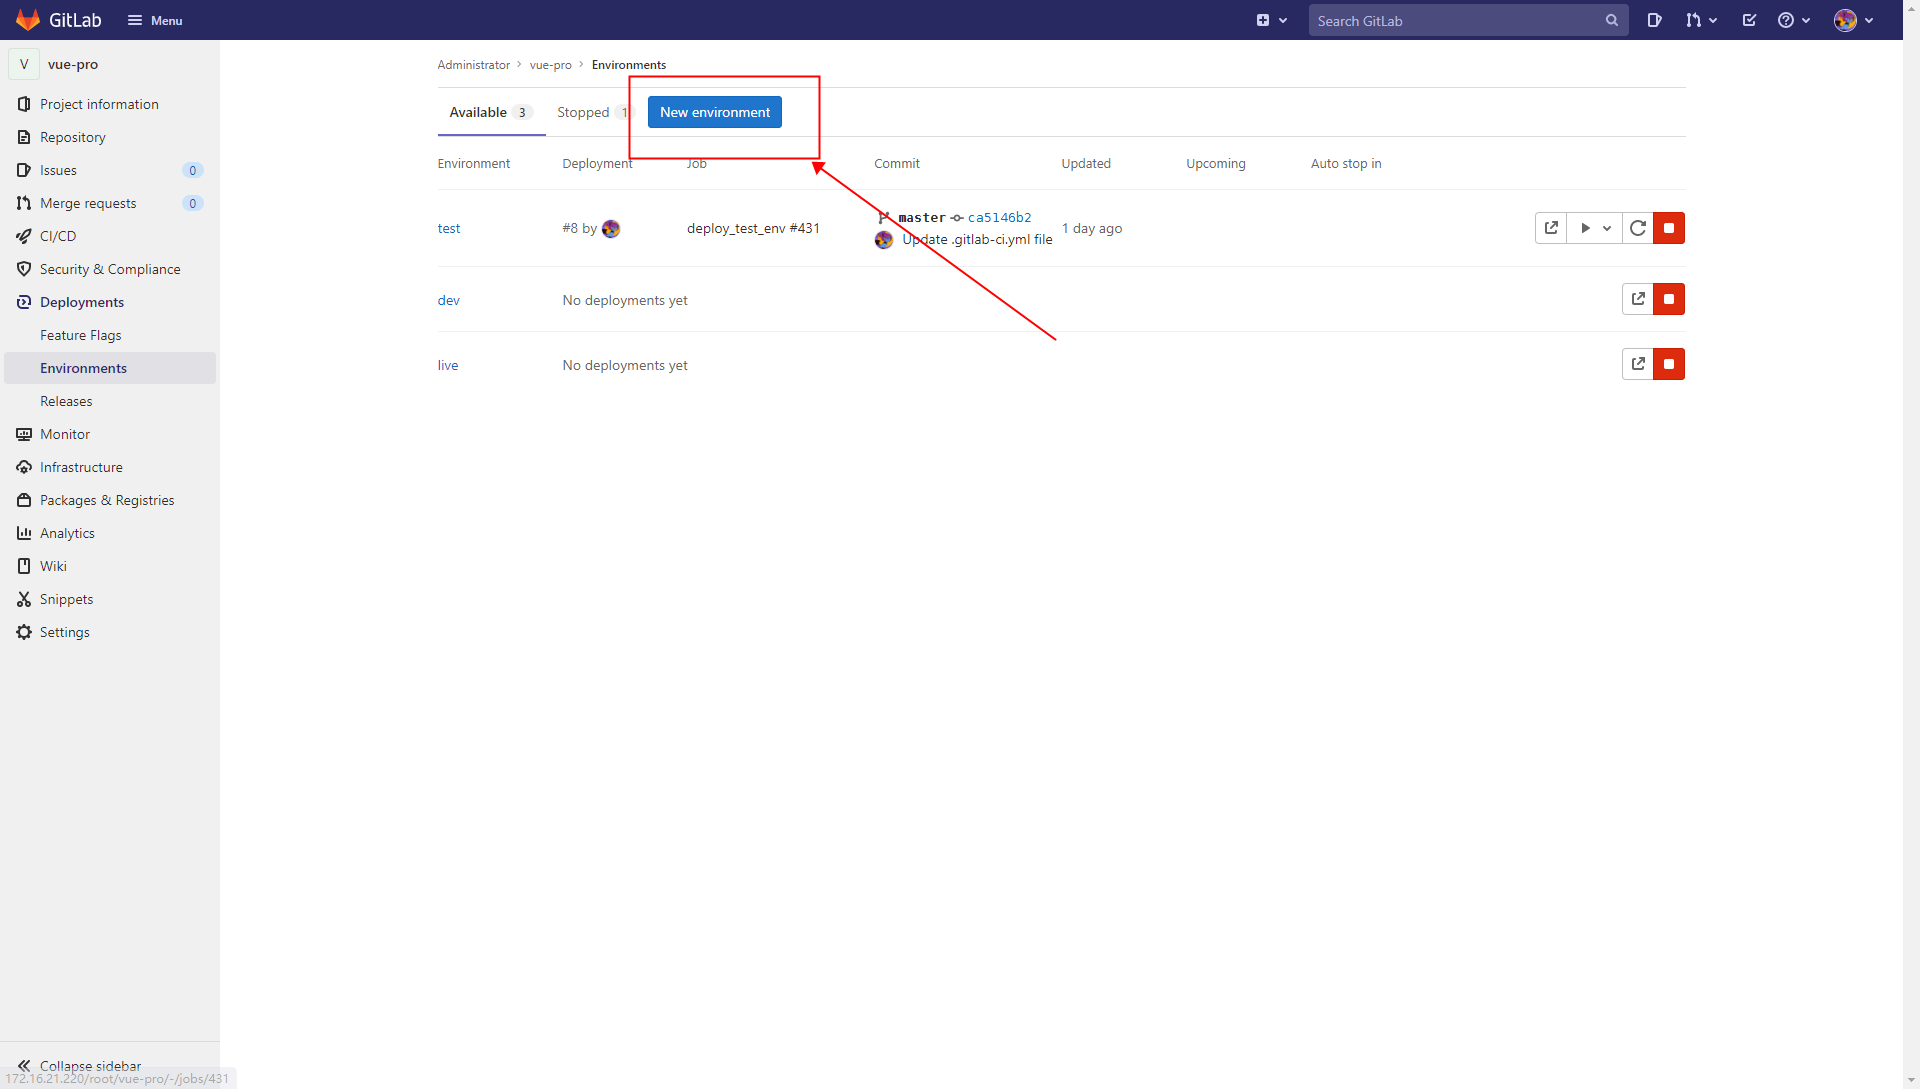Stop the dev environment

pos(1668,299)
